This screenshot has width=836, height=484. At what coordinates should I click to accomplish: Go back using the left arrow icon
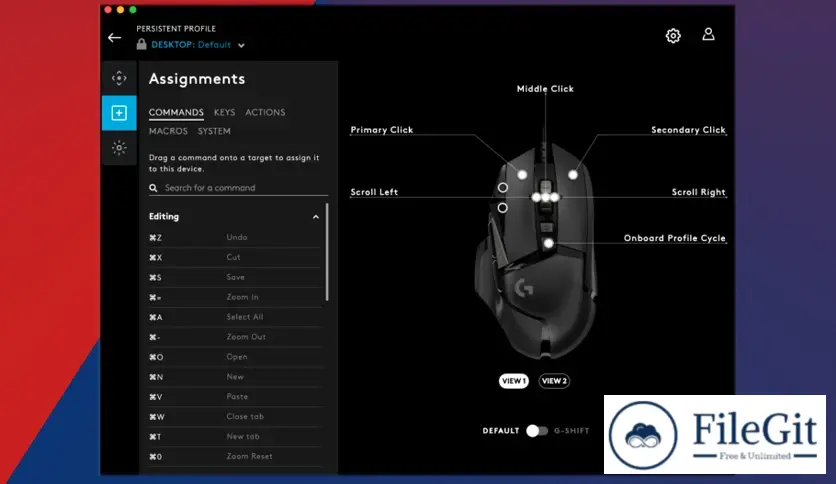pyautogui.click(x=115, y=38)
